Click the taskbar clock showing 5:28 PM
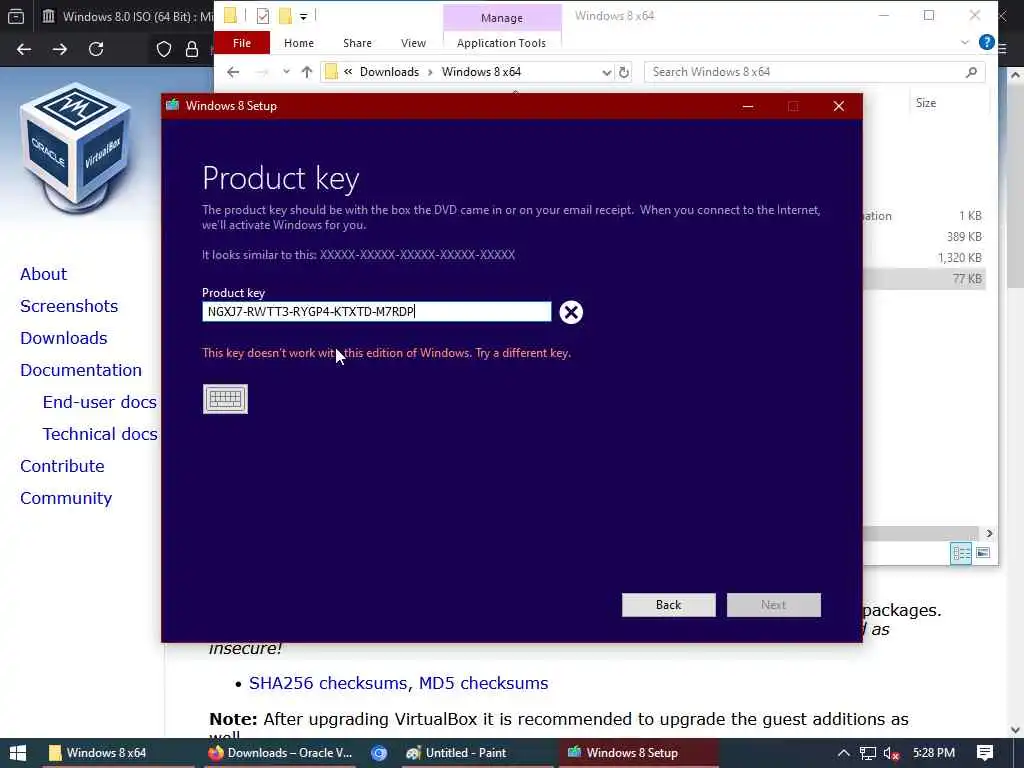Viewport: 1024px width, 768px height. pyautogui.click(x=934, y=753)
